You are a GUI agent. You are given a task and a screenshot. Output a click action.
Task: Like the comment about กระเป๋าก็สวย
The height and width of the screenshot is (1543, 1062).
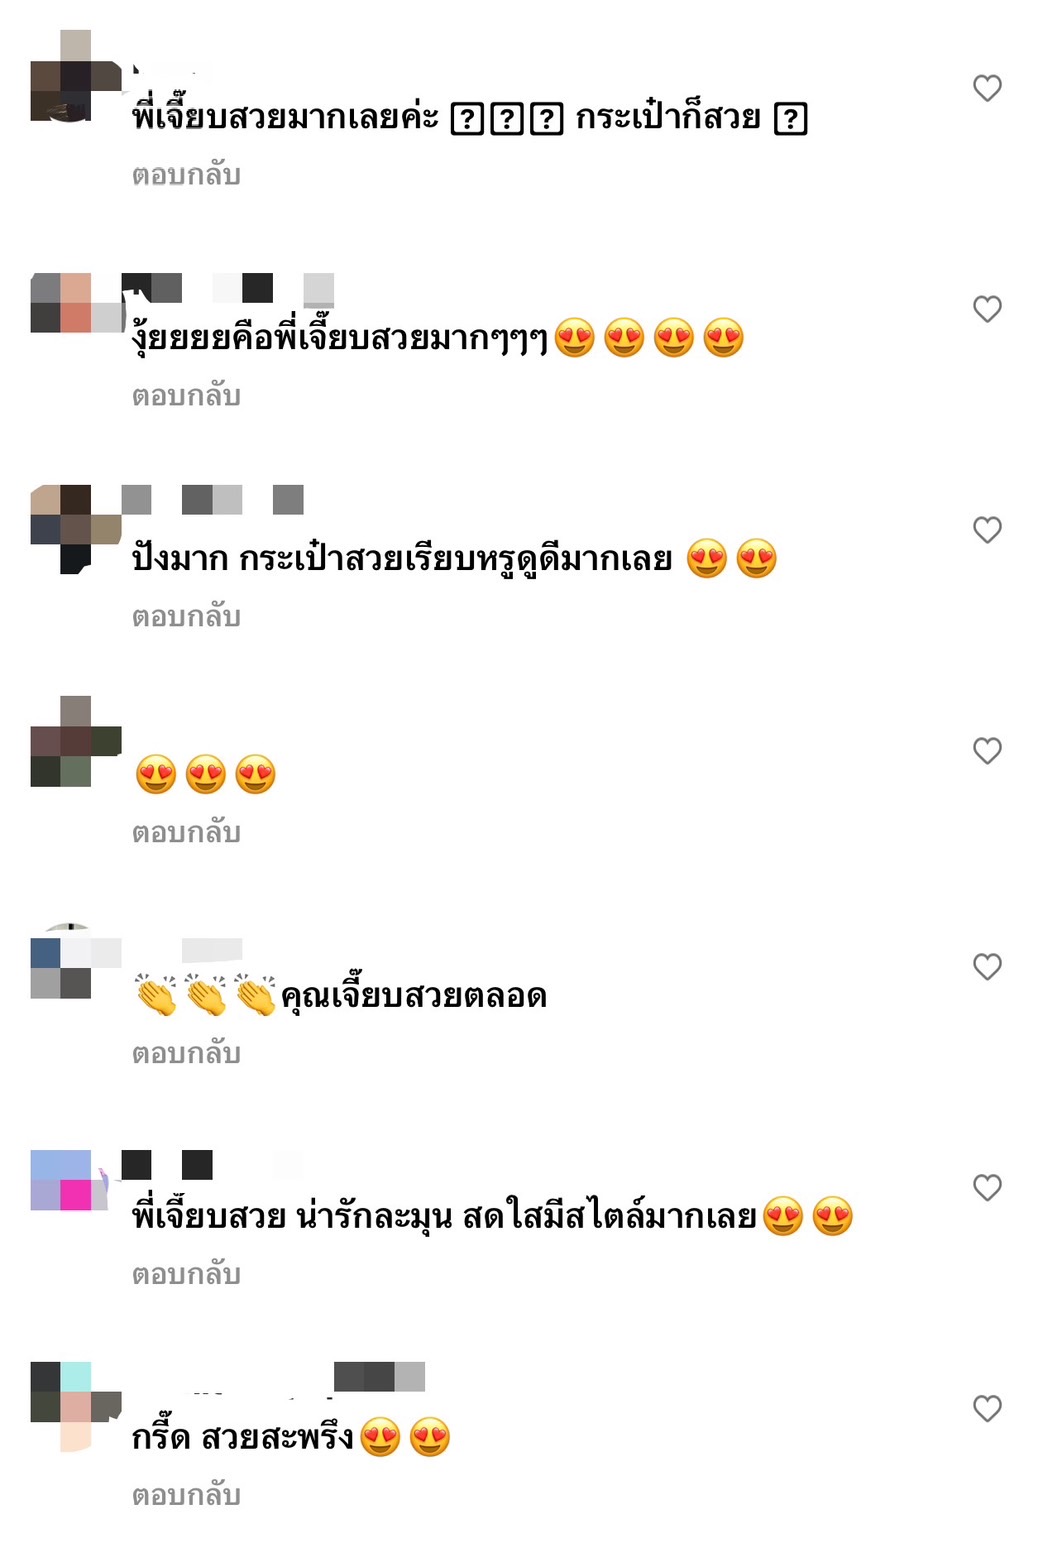[987, 88]
